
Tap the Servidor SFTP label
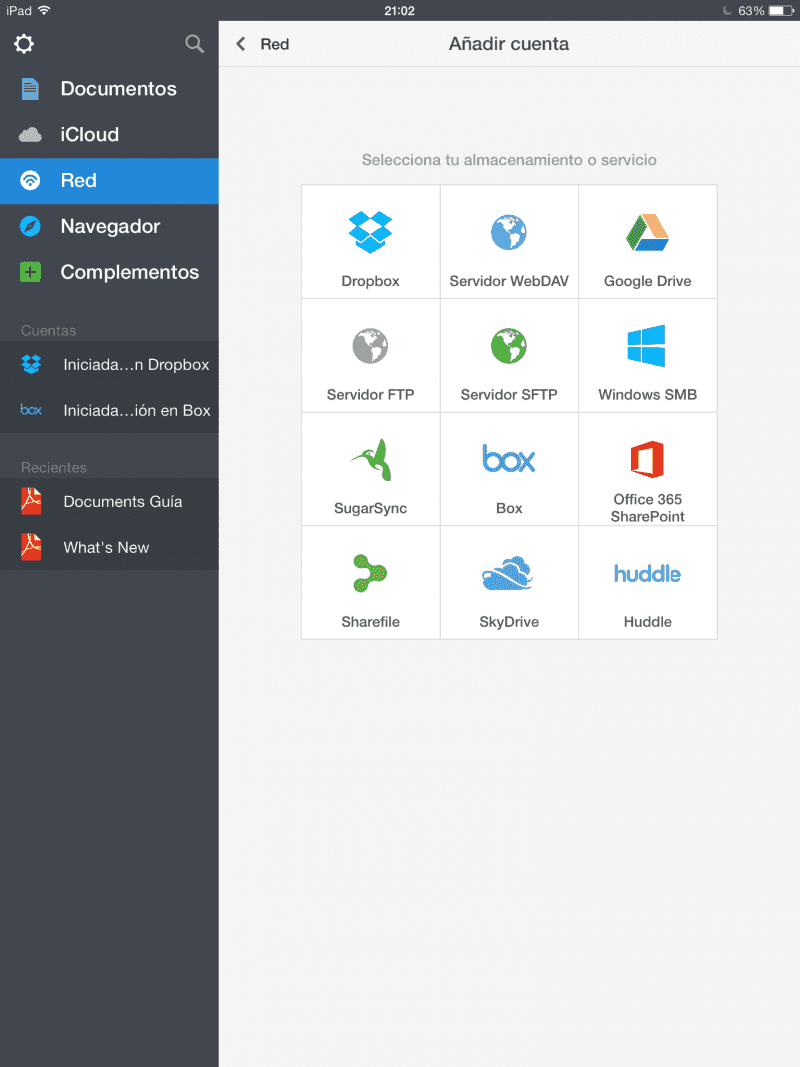(509, 395)
